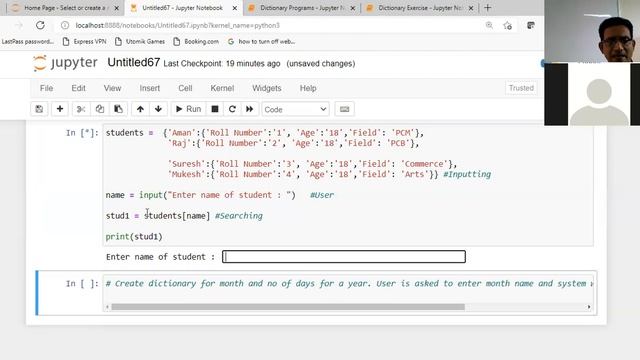Open a new browser tab
This screenshot has width=640, height=360.
click(x=487, y=8)
